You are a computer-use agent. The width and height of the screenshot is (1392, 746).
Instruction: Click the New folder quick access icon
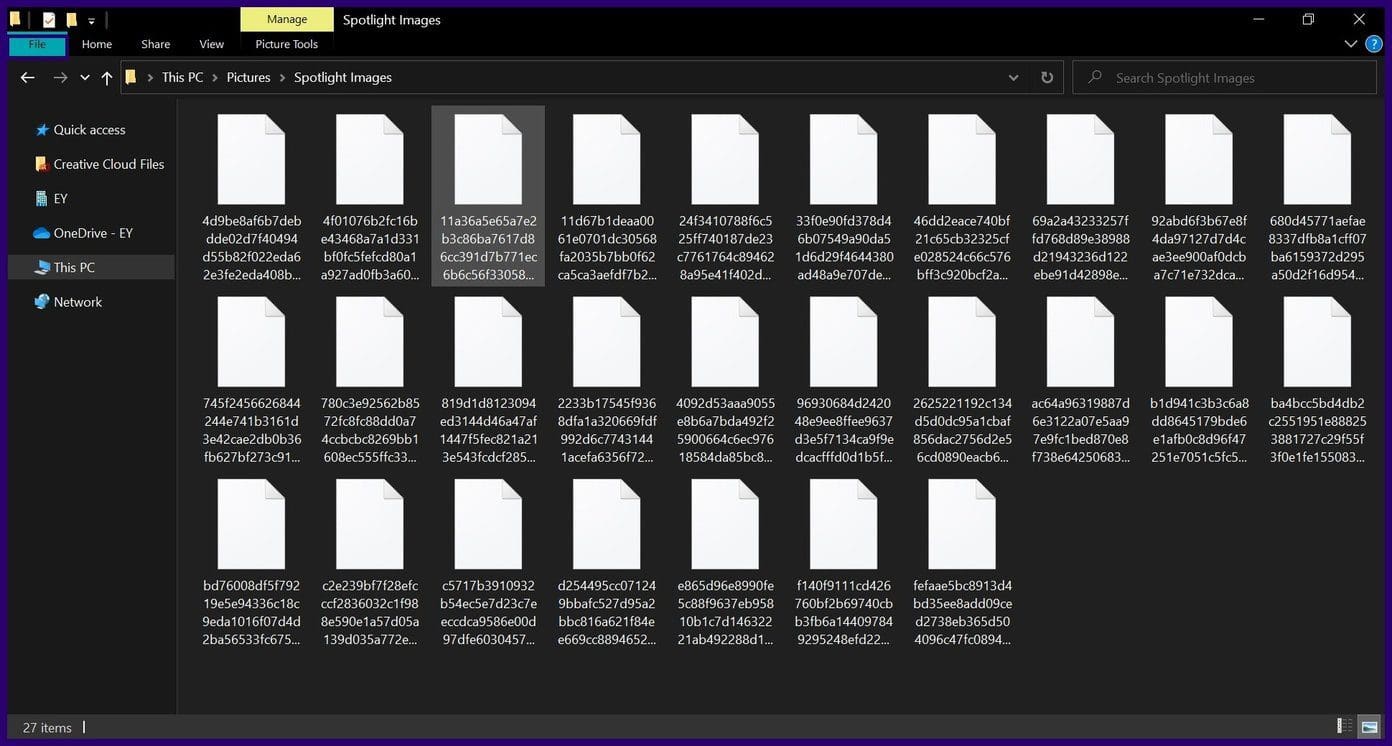(x=71, y=19)
